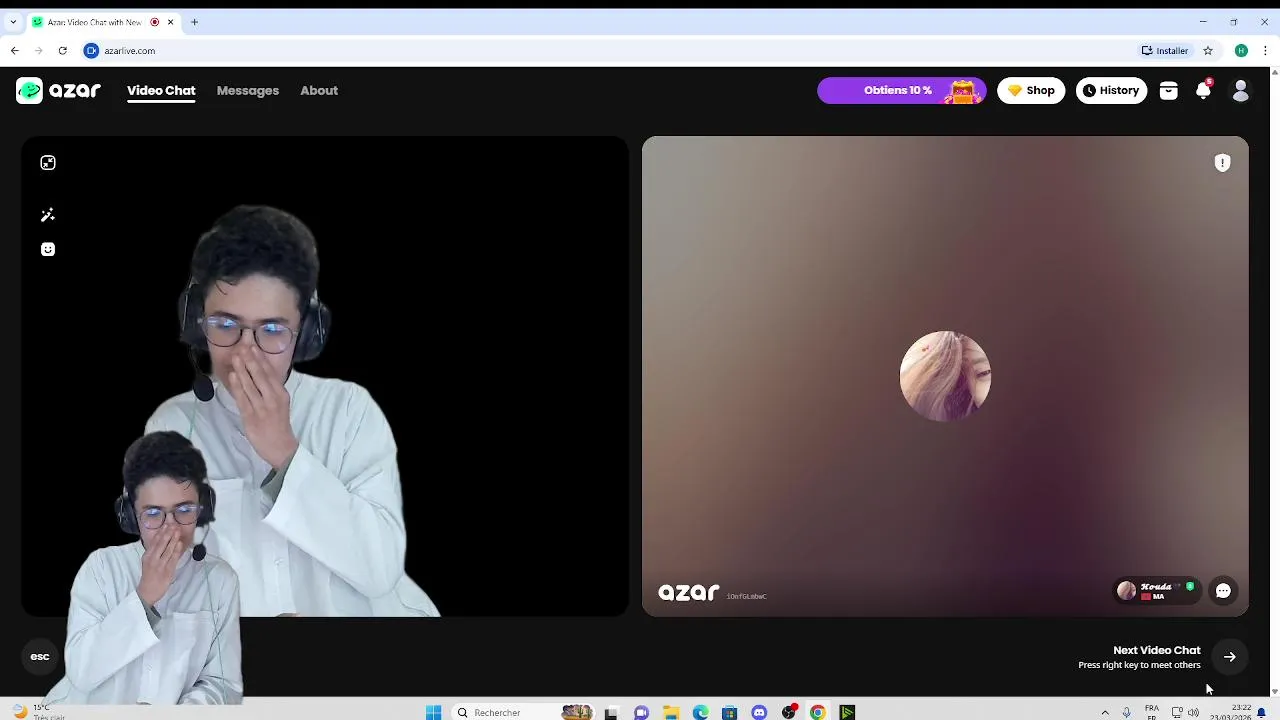
Task: Click the taskbar volume icon
Action: click(1193, 712)
